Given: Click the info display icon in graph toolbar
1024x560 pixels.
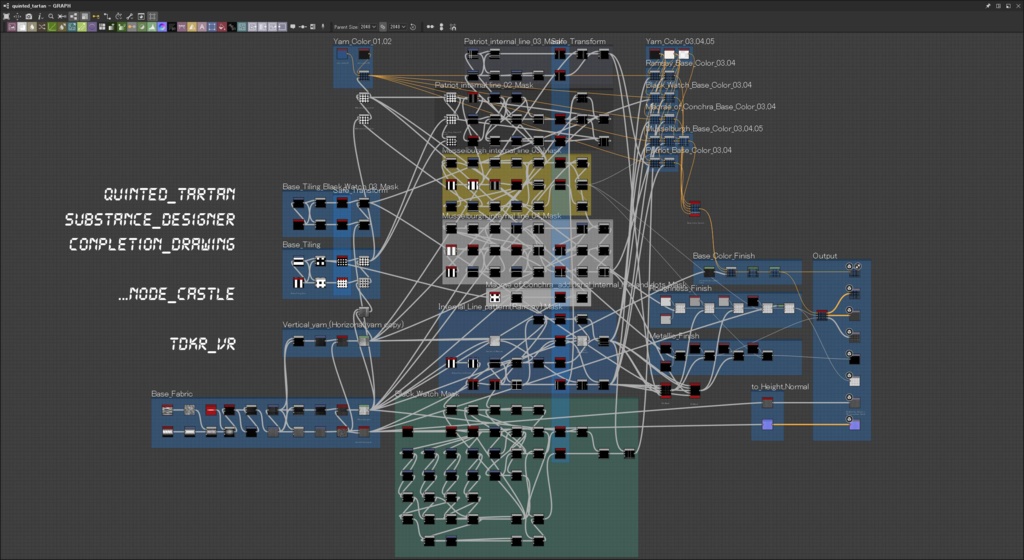Looking at the screenshot, I should pos(40,16).
